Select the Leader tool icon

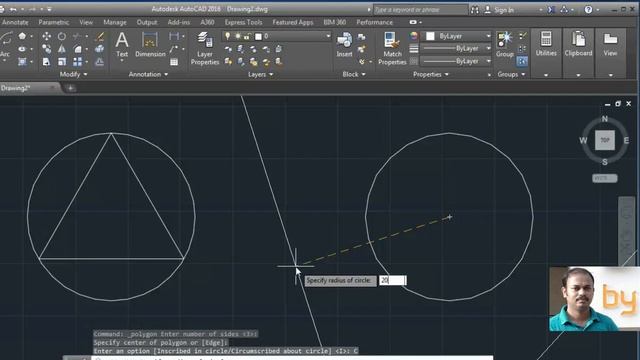(174, 49)
